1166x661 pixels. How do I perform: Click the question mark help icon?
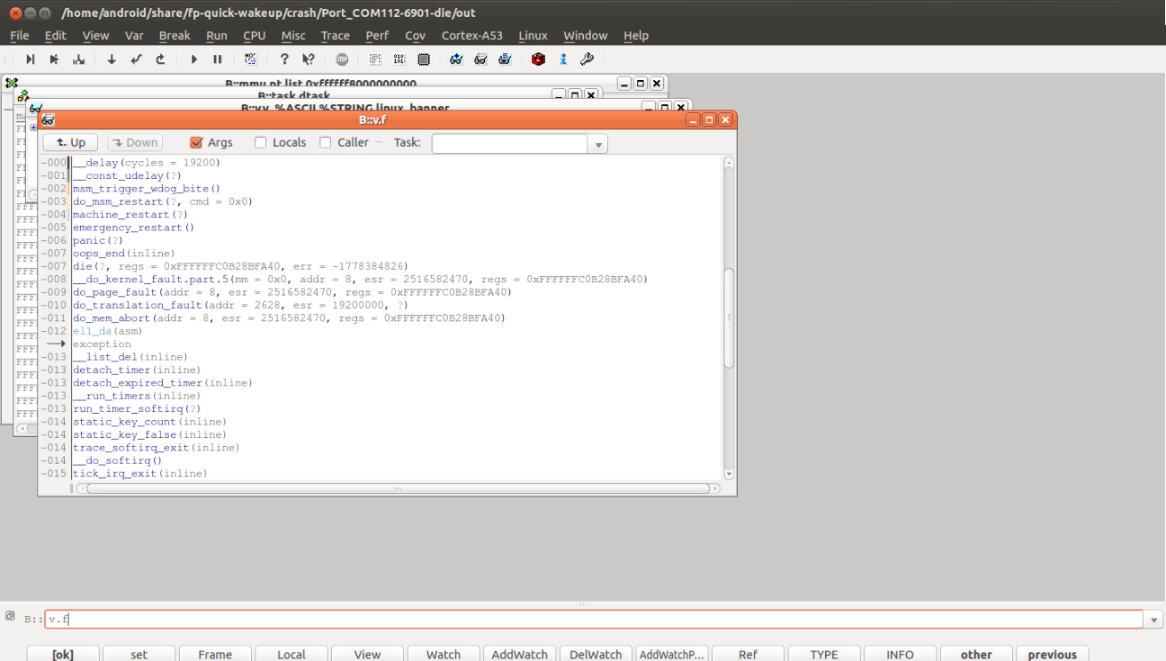[284, 59]
